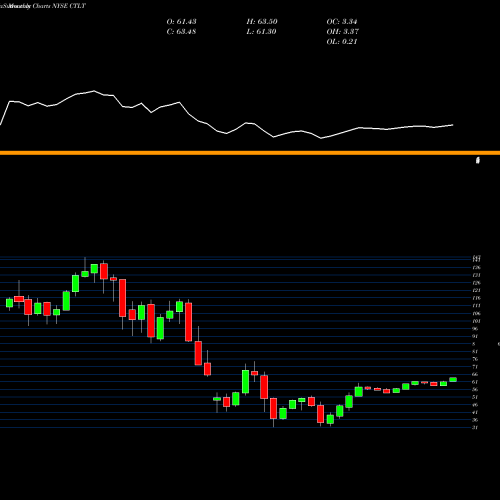This screenshot has height=500, width=500.
Task: Click the 106 price axis label
Action: pyautogui.click(x=476, y=313)
